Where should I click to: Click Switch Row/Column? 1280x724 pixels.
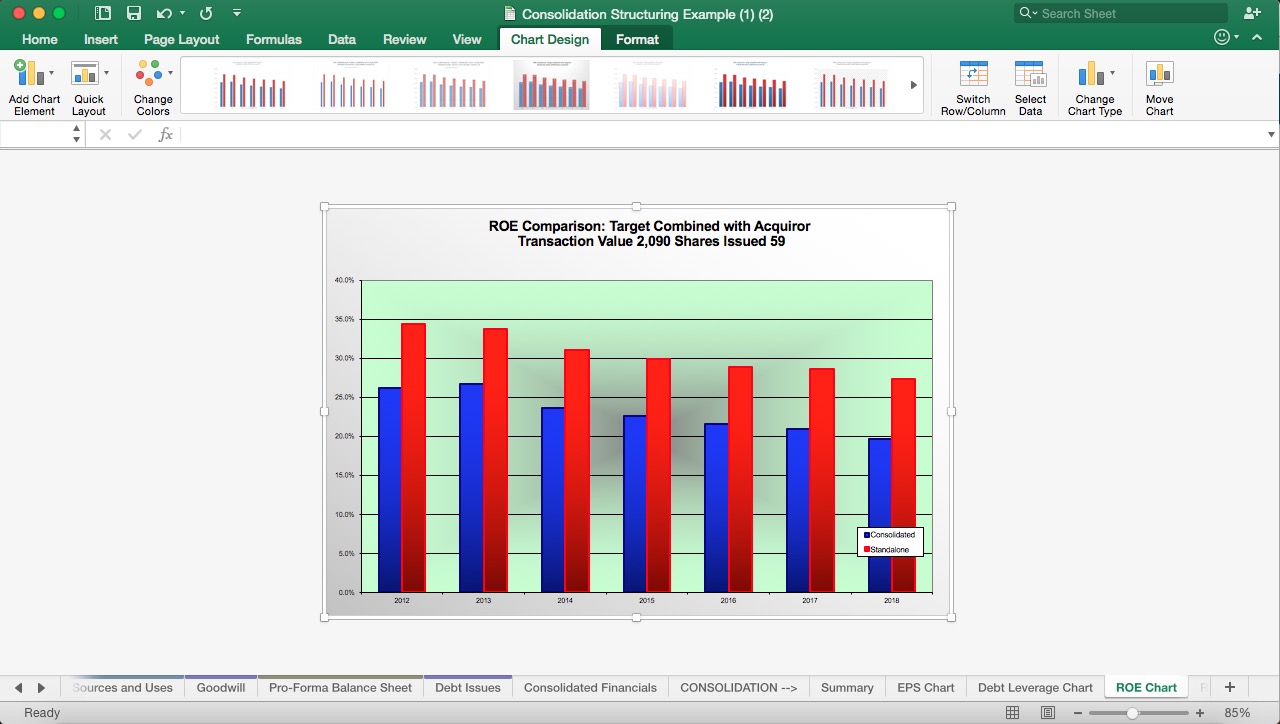[973, 85]
